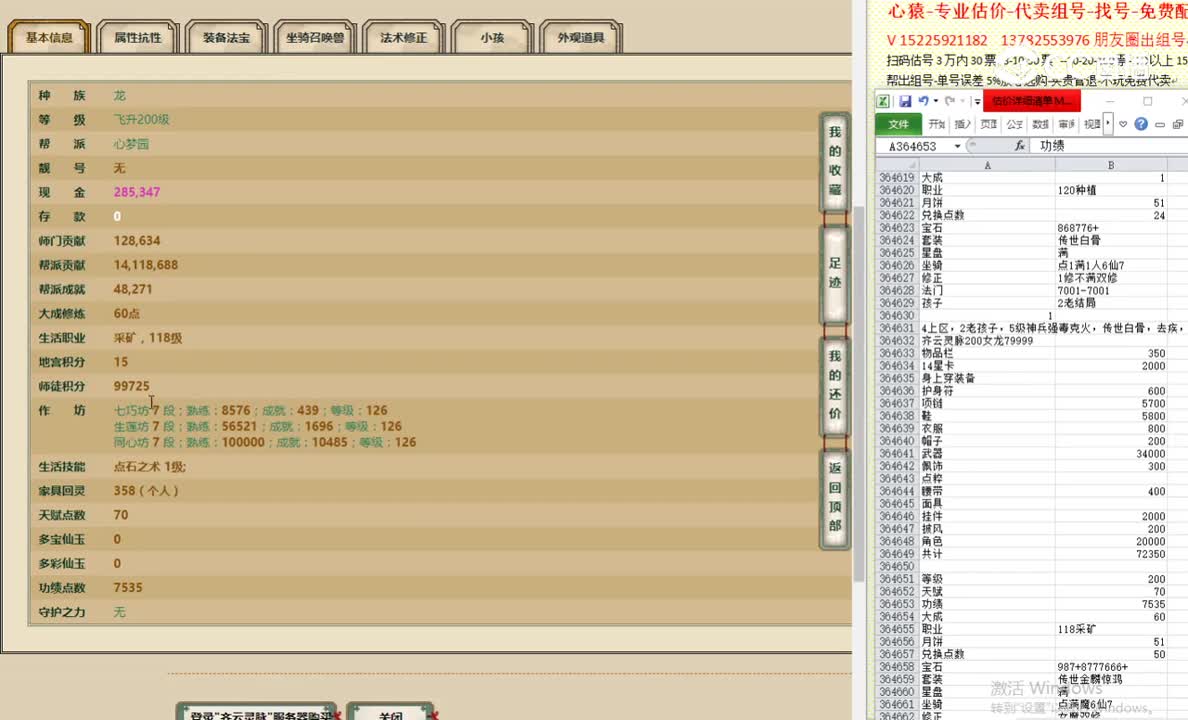
Task: Click the Redo icon in Excel toolbar
Action: point(952,100)
